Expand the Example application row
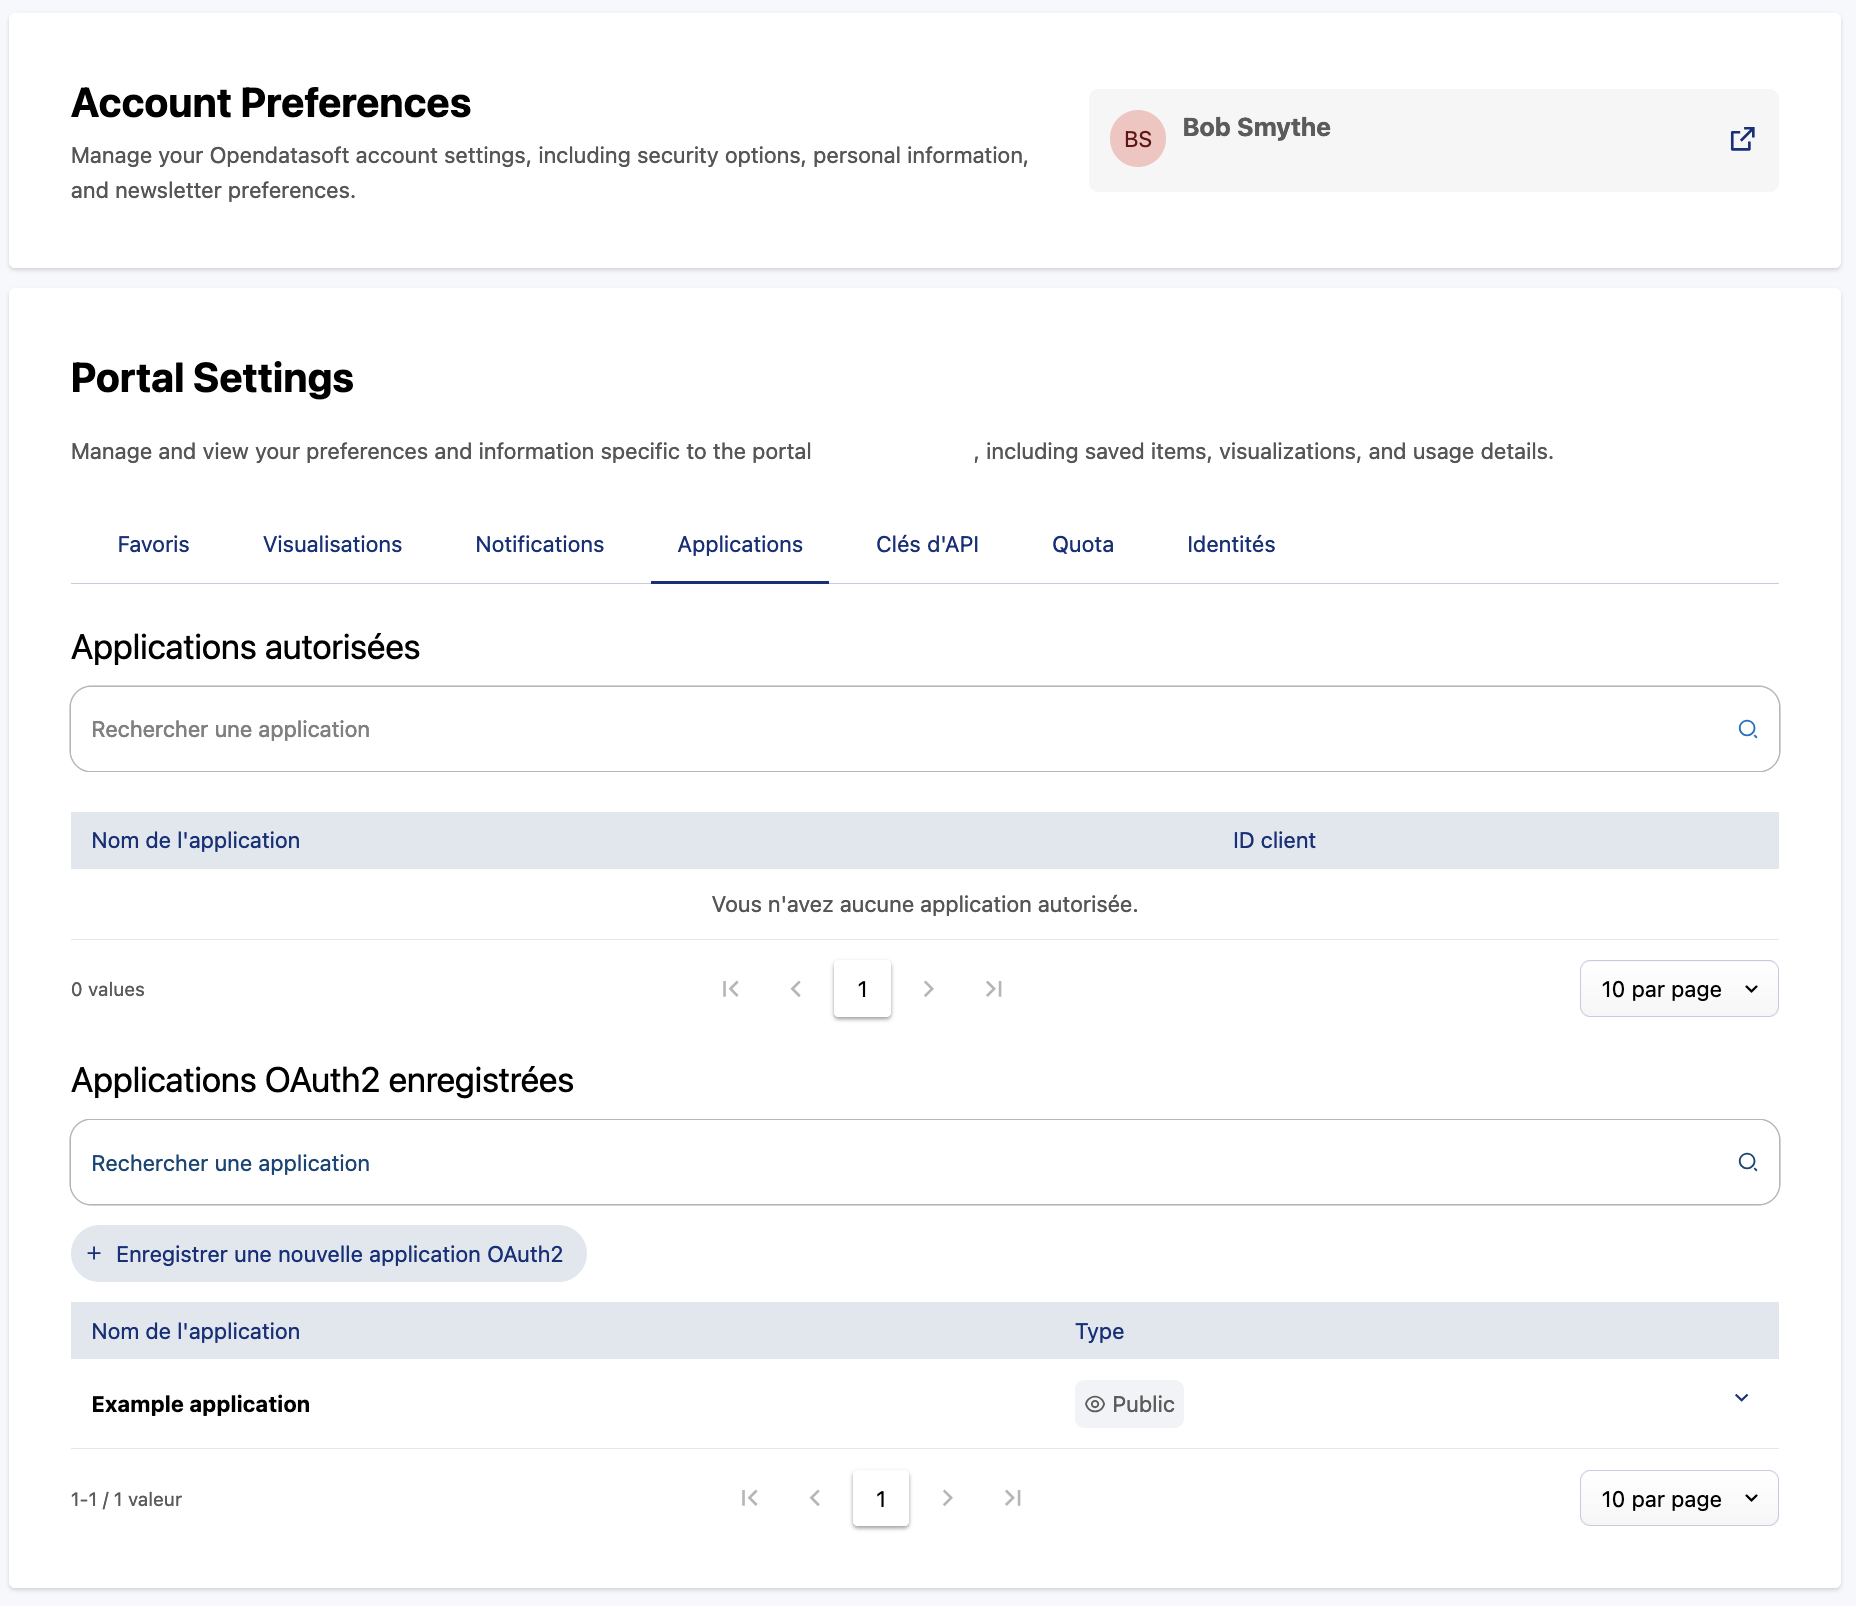Viewport: 1856px width, 1606px height. (1741, 1398)
